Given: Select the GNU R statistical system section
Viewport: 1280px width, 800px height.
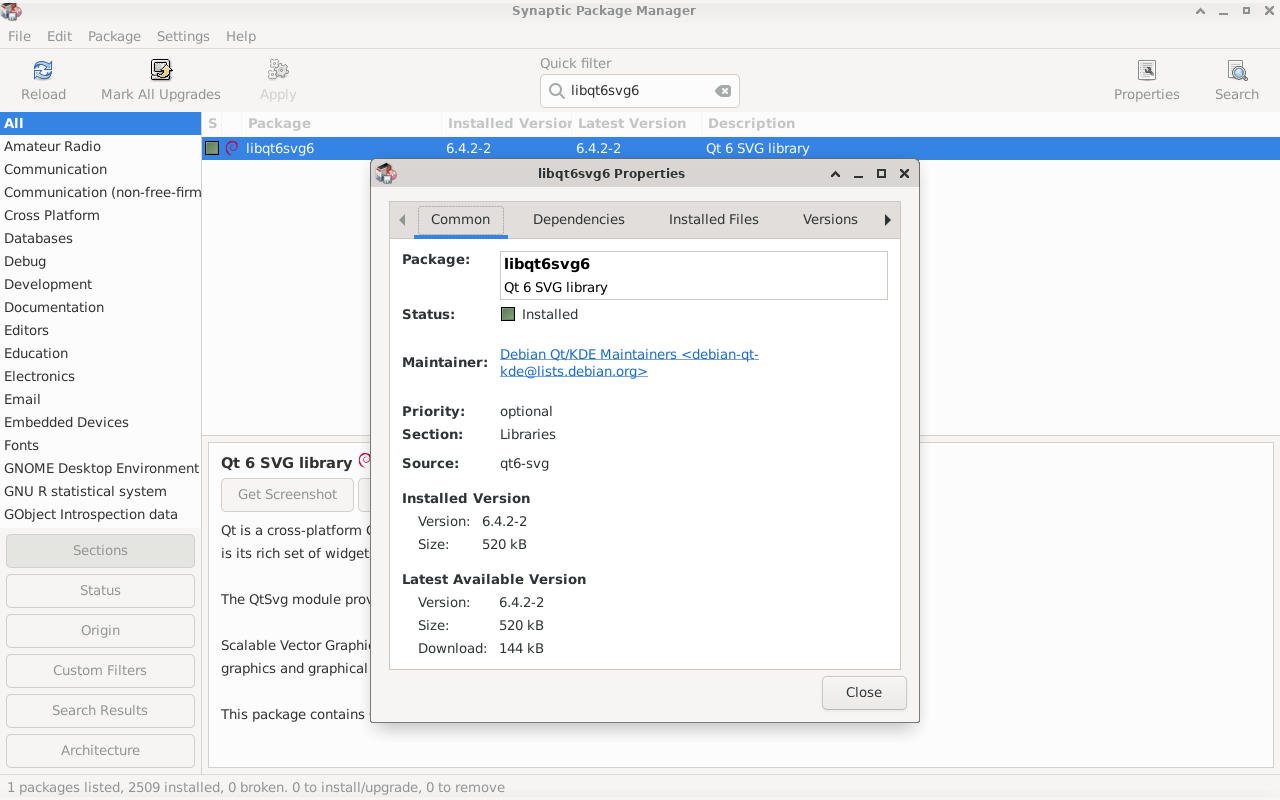Looking at the screenshot, I should 100,491.
